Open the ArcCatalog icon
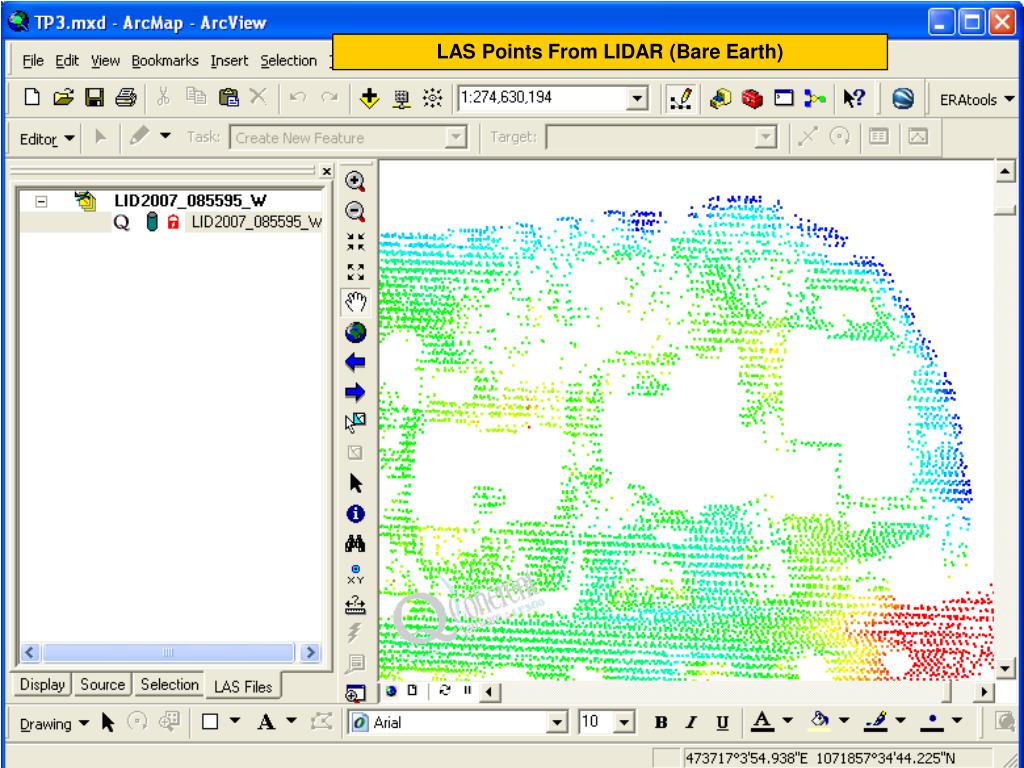Image resolution: width=1024 pixels, height=768 pixels. (720, 99)
